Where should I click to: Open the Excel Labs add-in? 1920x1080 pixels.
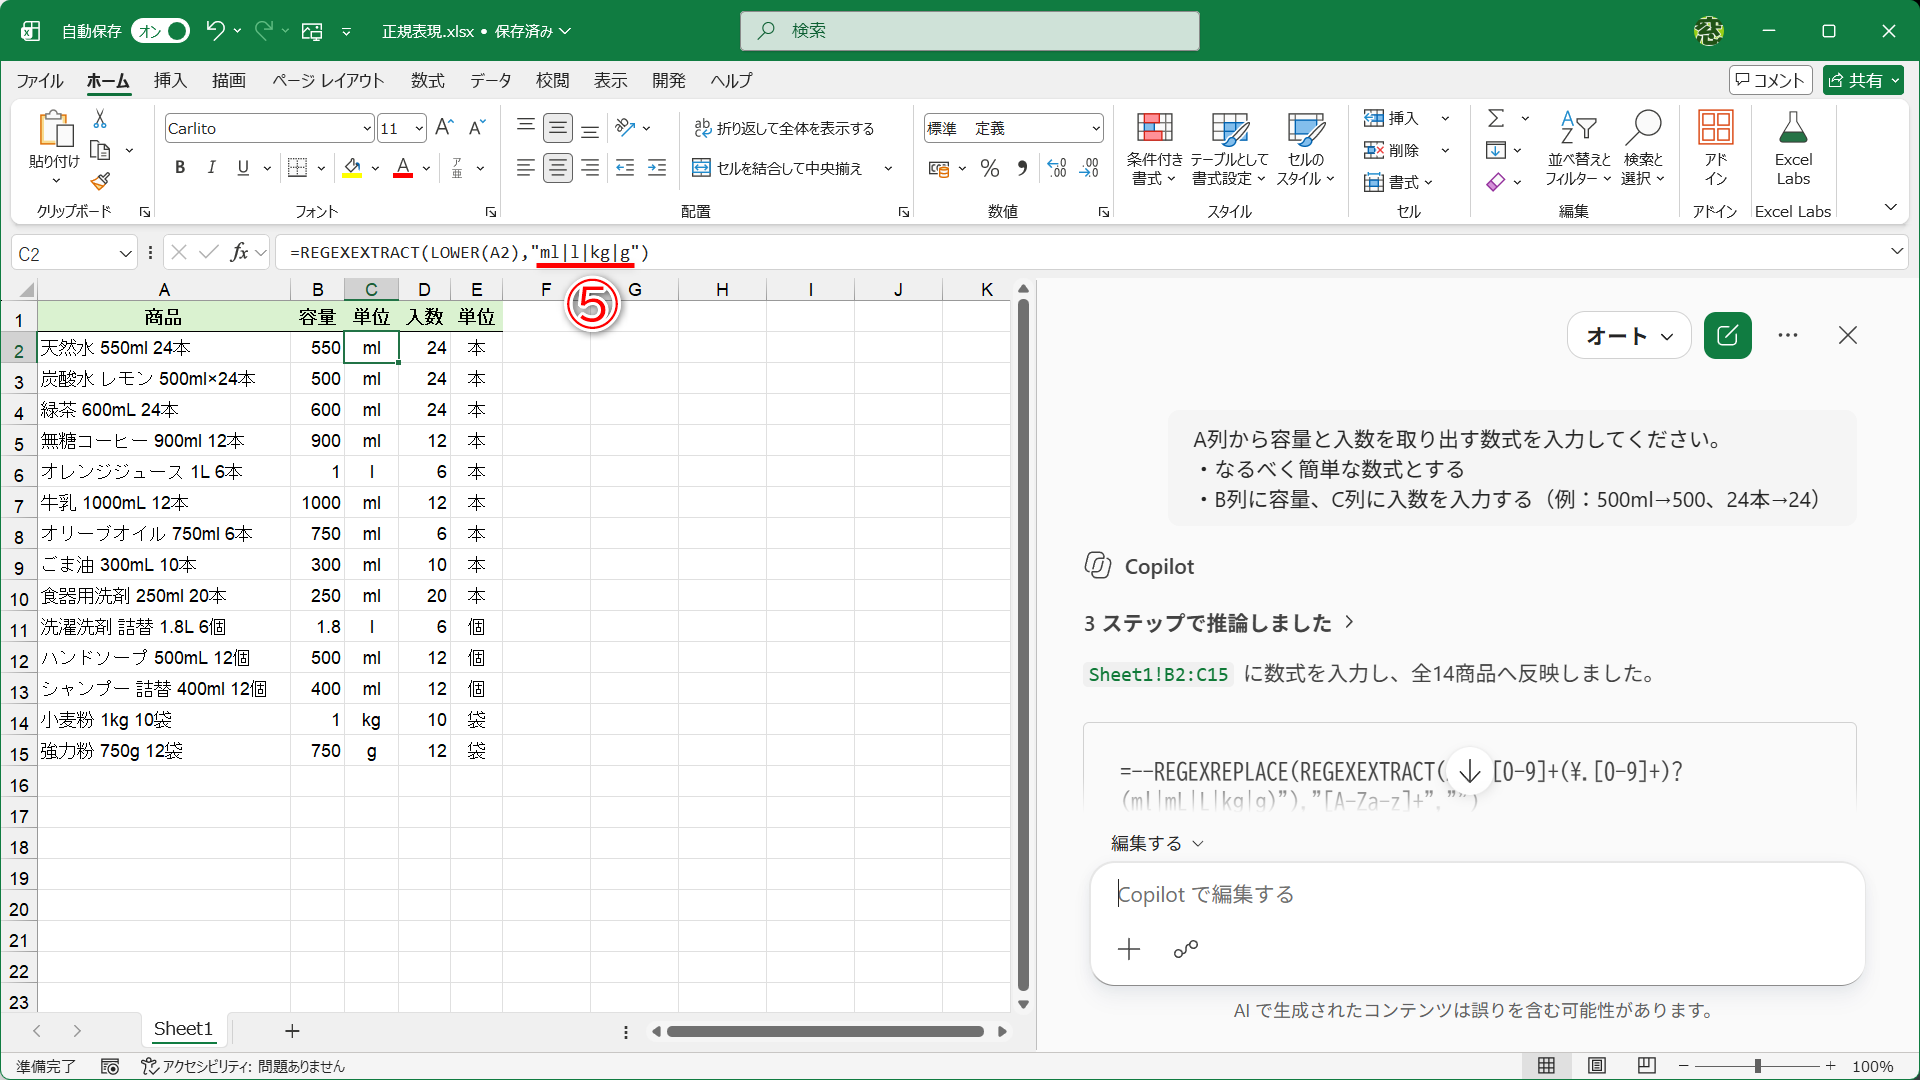[1793, 149]
